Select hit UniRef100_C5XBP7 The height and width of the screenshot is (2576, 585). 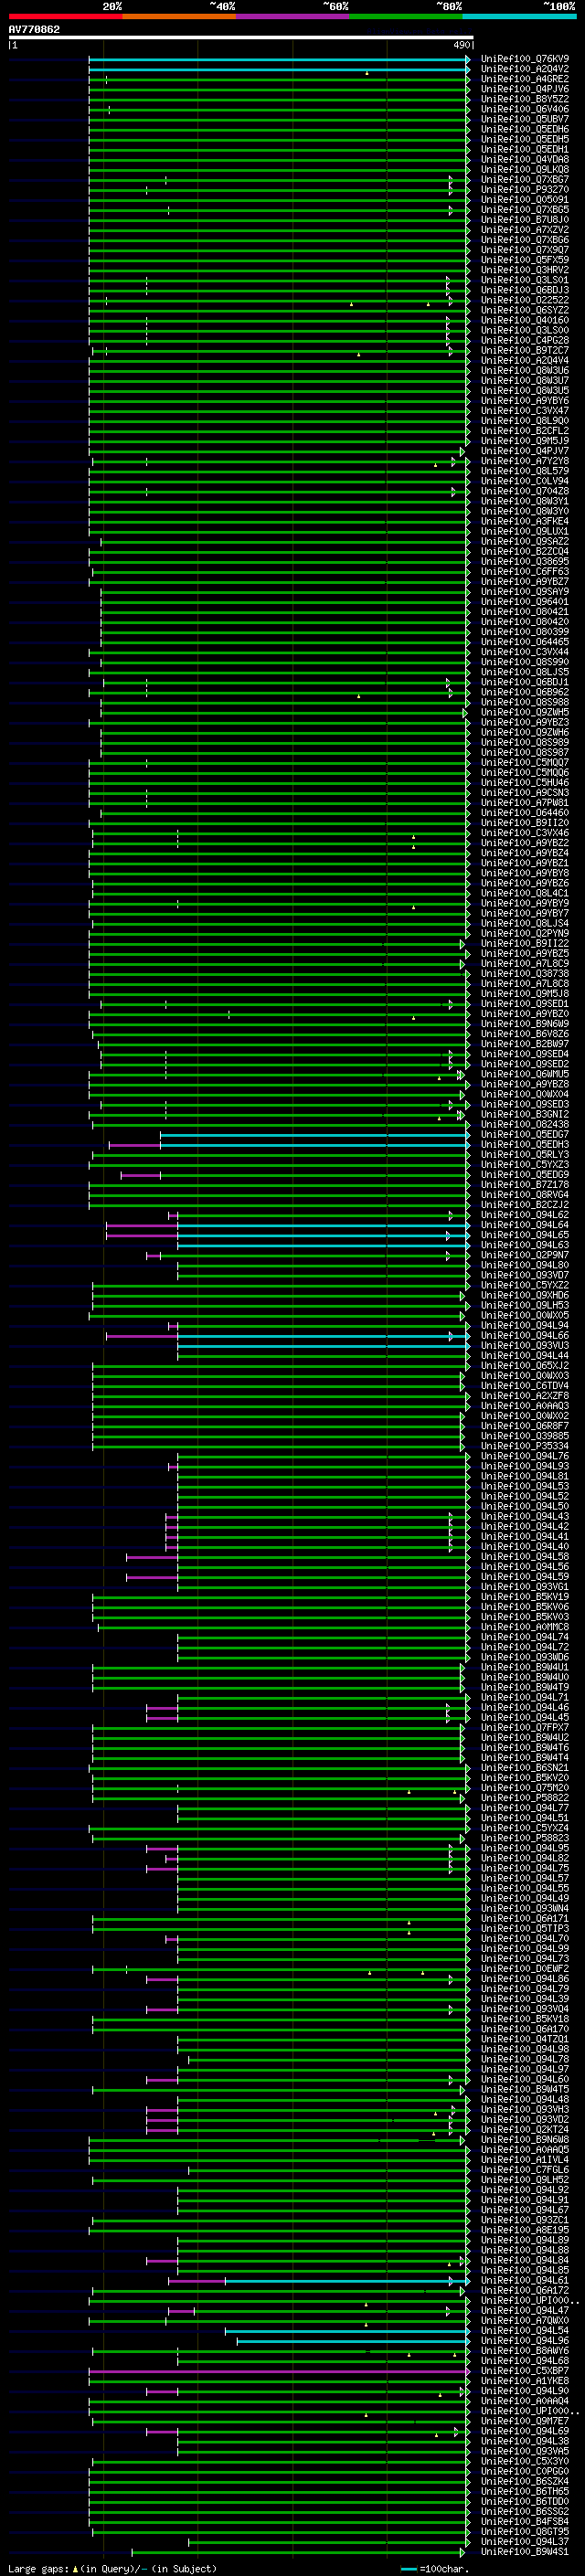(525, 2370)
